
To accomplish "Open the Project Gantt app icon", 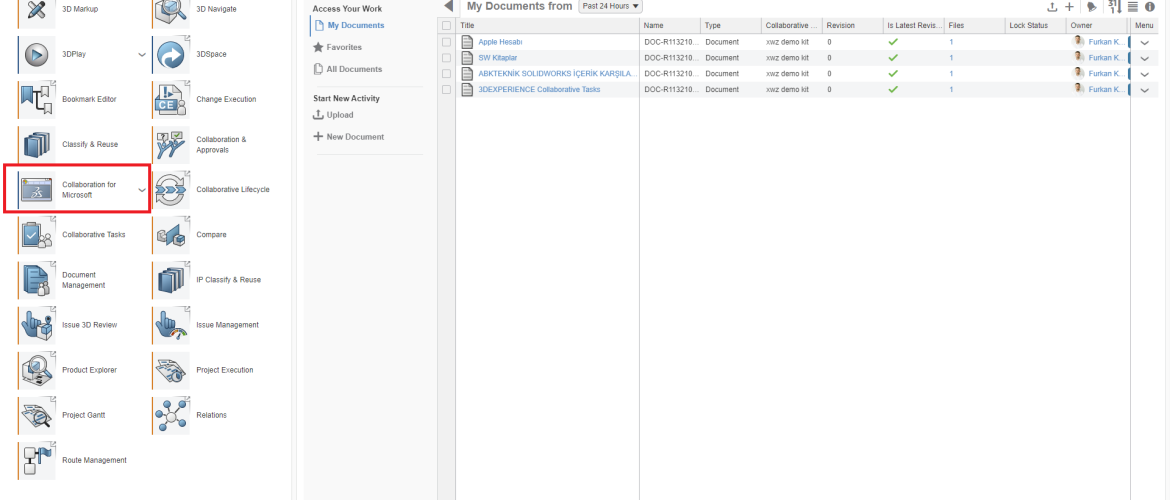I will point(36,415).
